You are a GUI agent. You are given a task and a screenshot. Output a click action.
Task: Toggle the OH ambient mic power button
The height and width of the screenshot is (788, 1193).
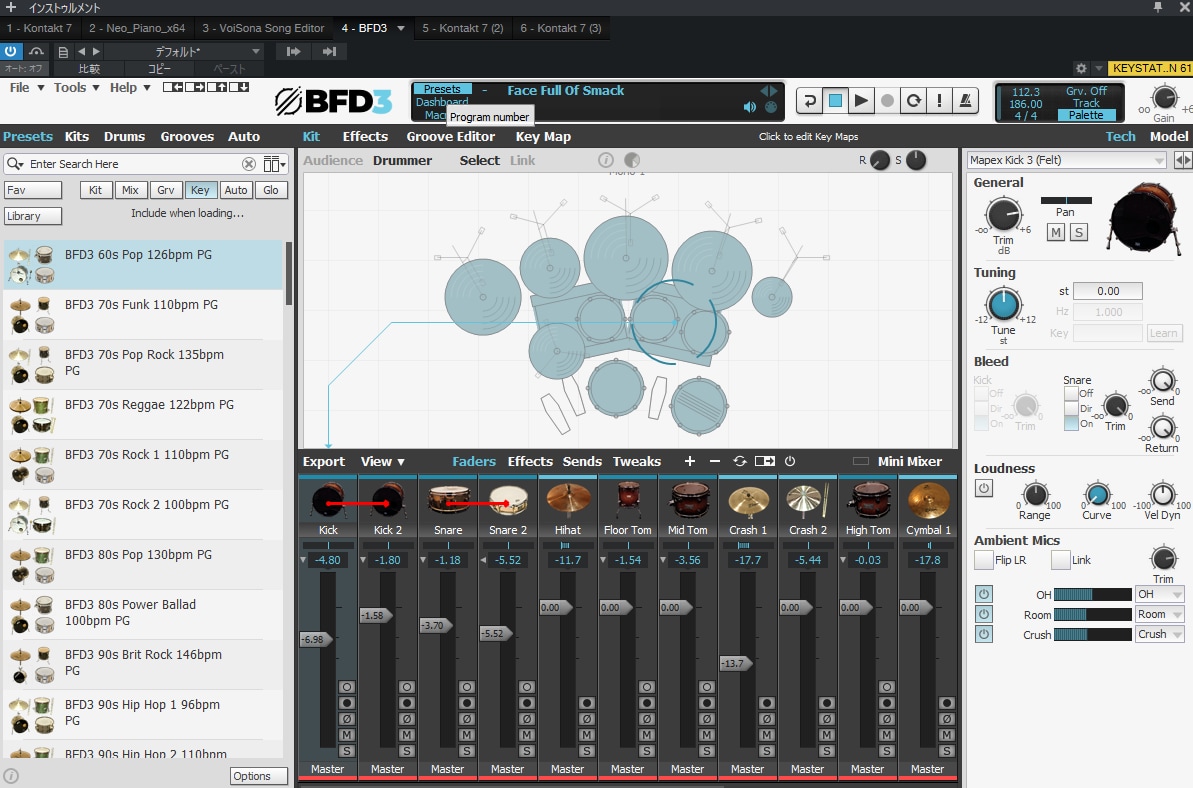tap(984, 594)
